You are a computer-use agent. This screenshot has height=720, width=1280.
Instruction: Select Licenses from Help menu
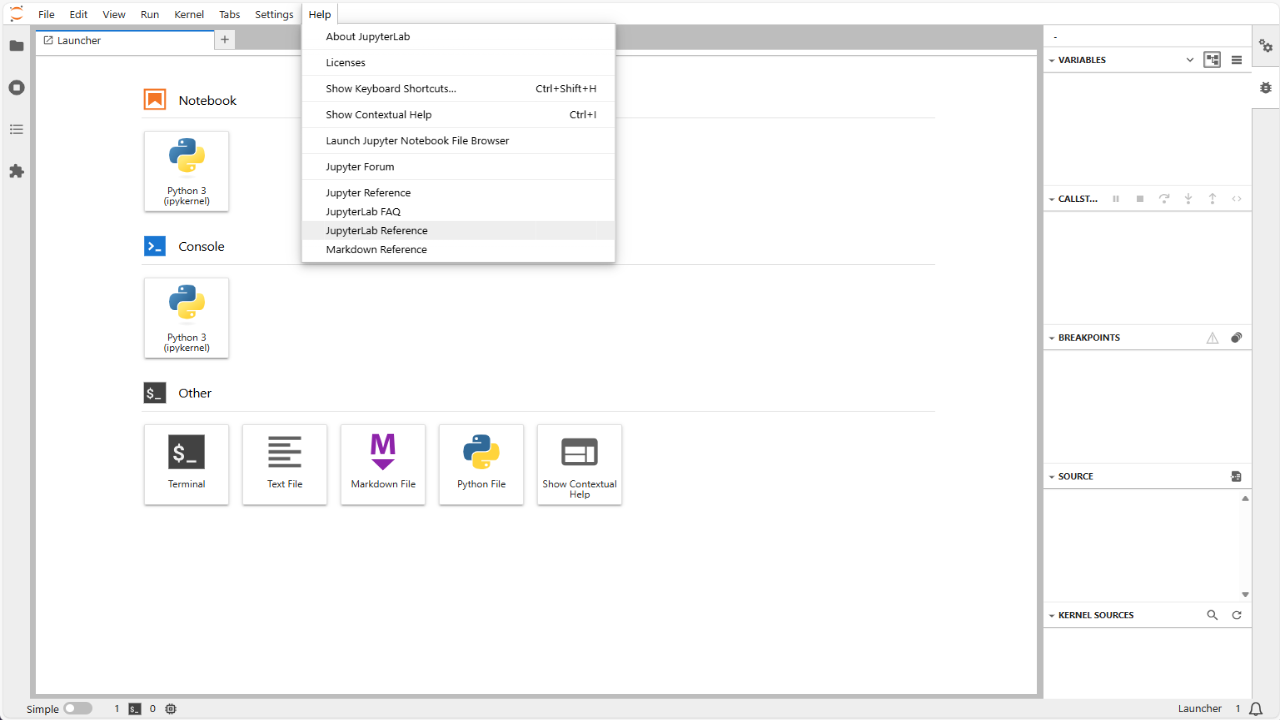click(x=458, y=63)
